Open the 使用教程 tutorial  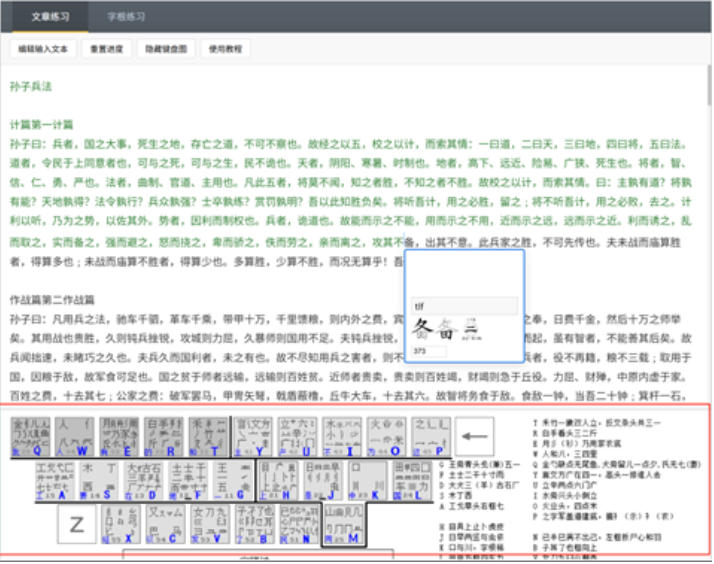point(225,49)
